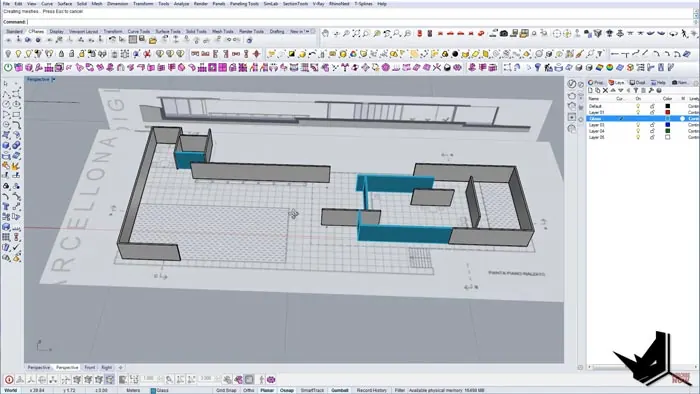
Task: Click the Layers panel horizontal scrollbar
Action: click(641, 367)
